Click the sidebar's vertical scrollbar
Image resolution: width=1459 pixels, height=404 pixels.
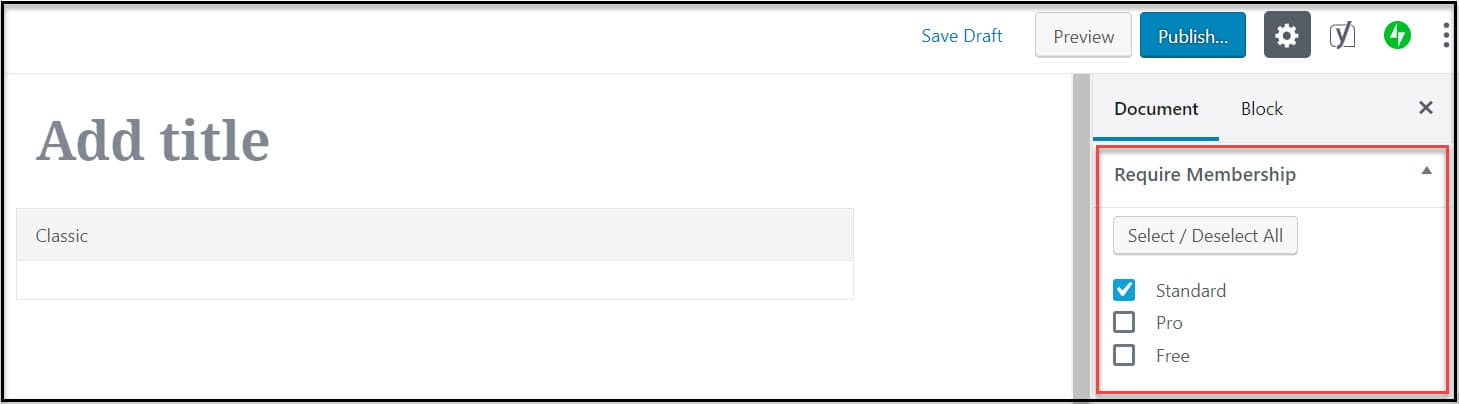coord(1081,238)
